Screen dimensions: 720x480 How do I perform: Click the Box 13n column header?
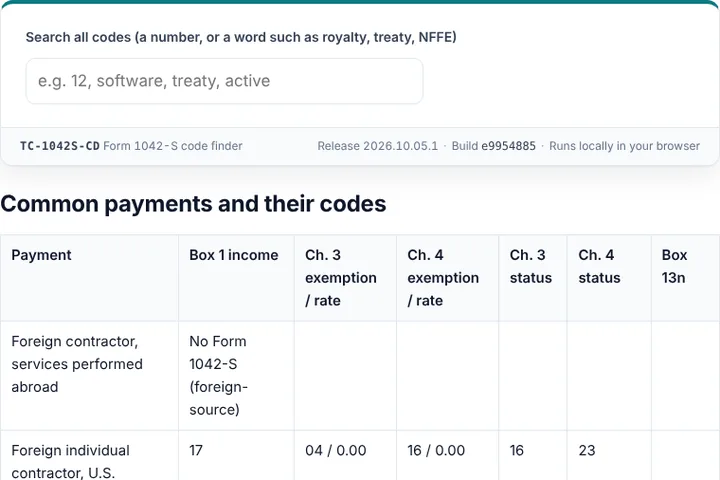point(685,278)
